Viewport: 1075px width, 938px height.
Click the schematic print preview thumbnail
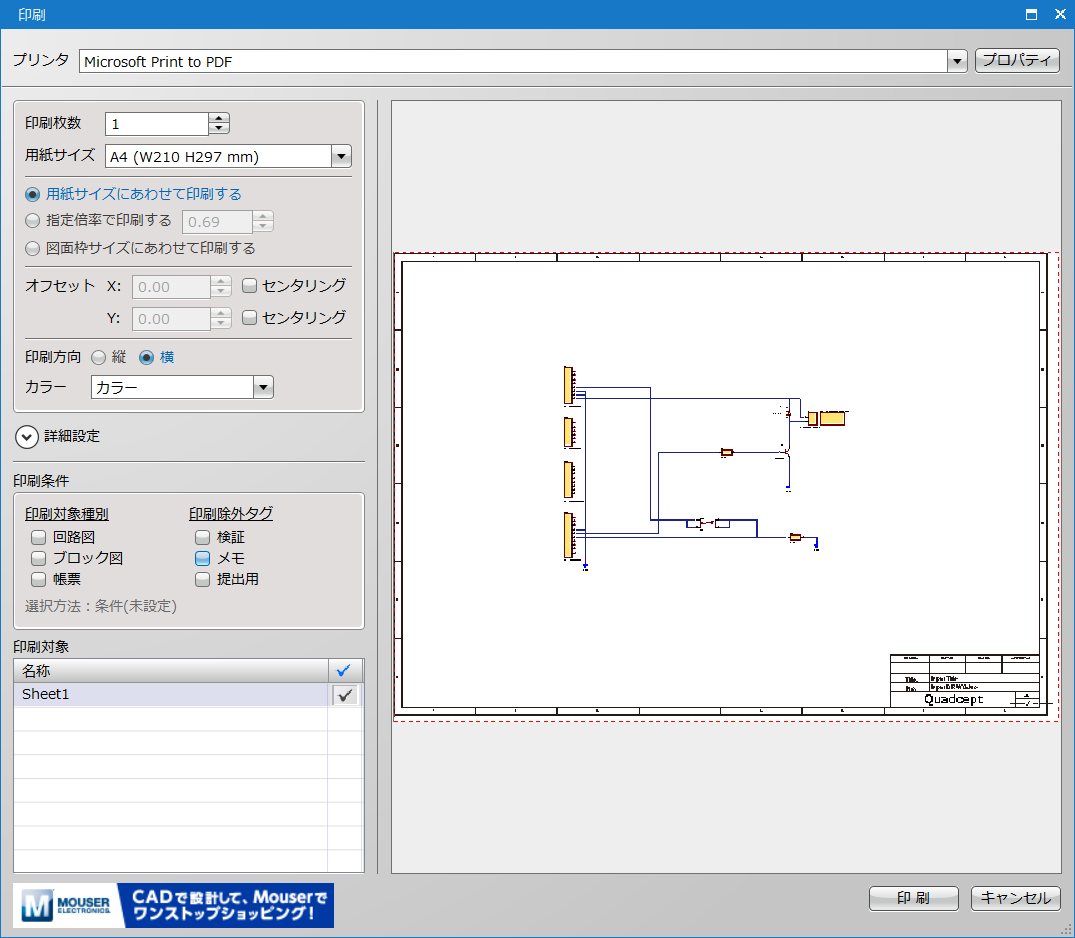(x=724, y=485)
